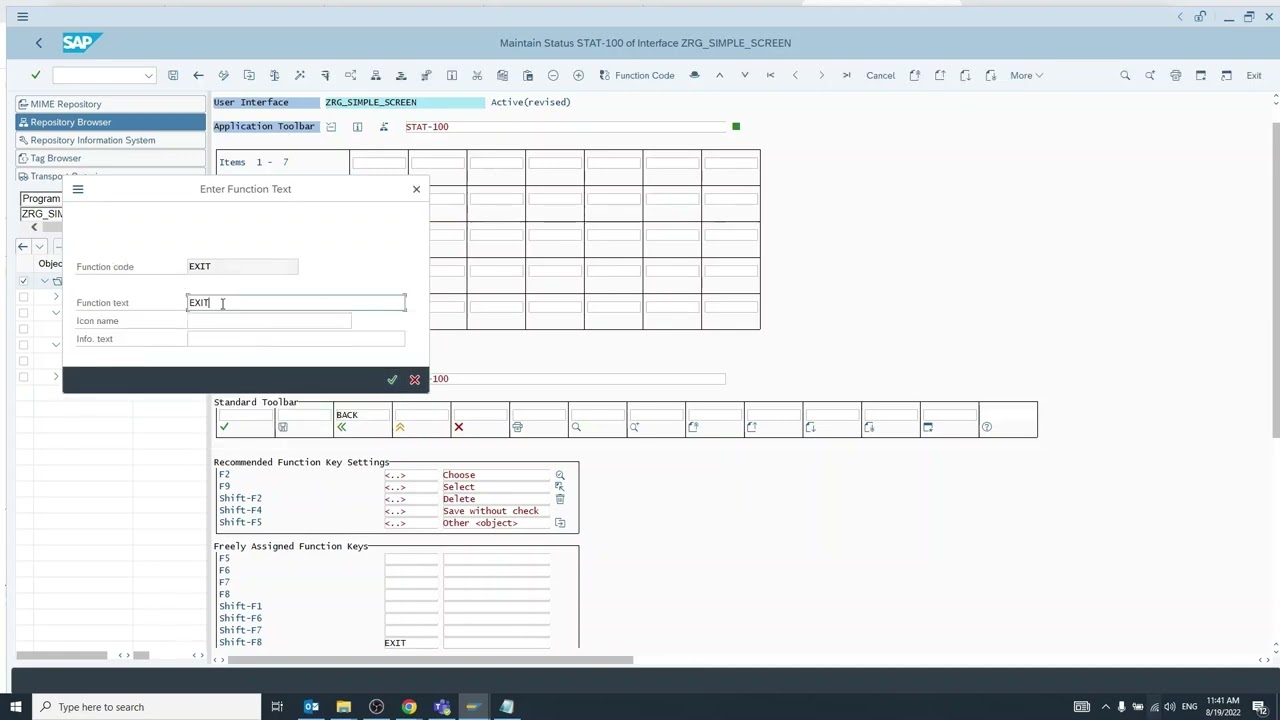Click the Paste clipboard icon in the toolbar
This screenshot has height=720, width=1280.
tap(527, 76)
